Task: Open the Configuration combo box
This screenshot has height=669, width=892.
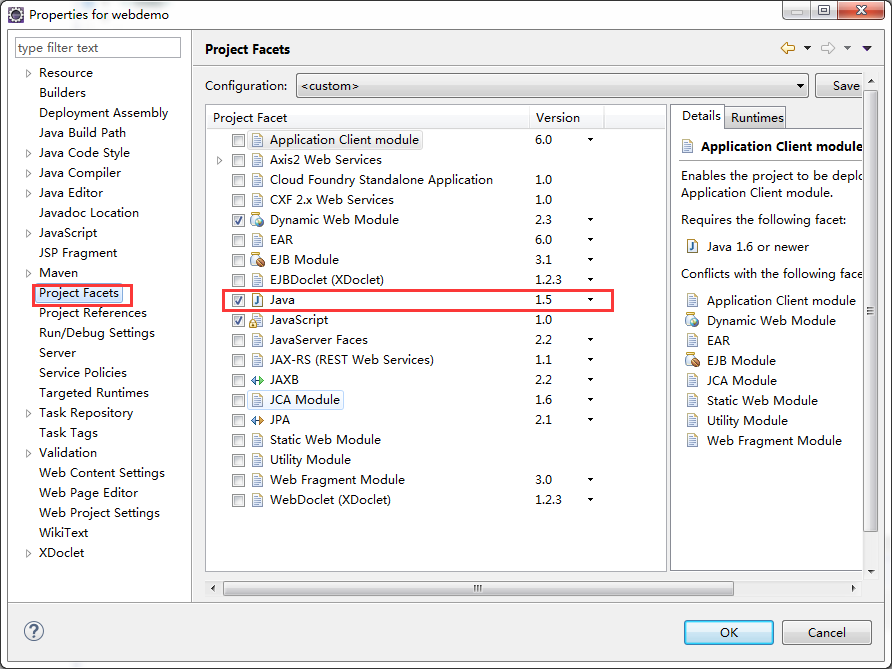Action: point(552,86)
